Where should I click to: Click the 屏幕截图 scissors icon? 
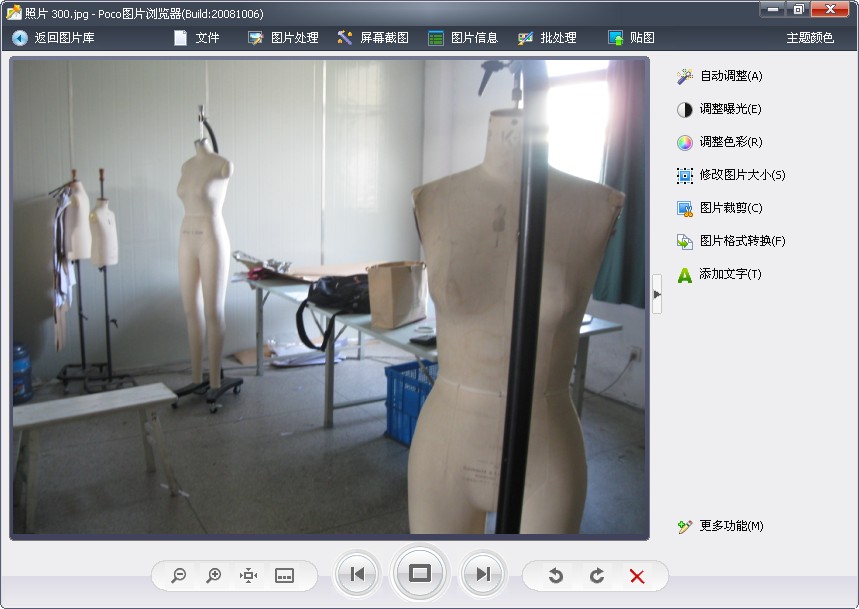click(x=345, y=38)
